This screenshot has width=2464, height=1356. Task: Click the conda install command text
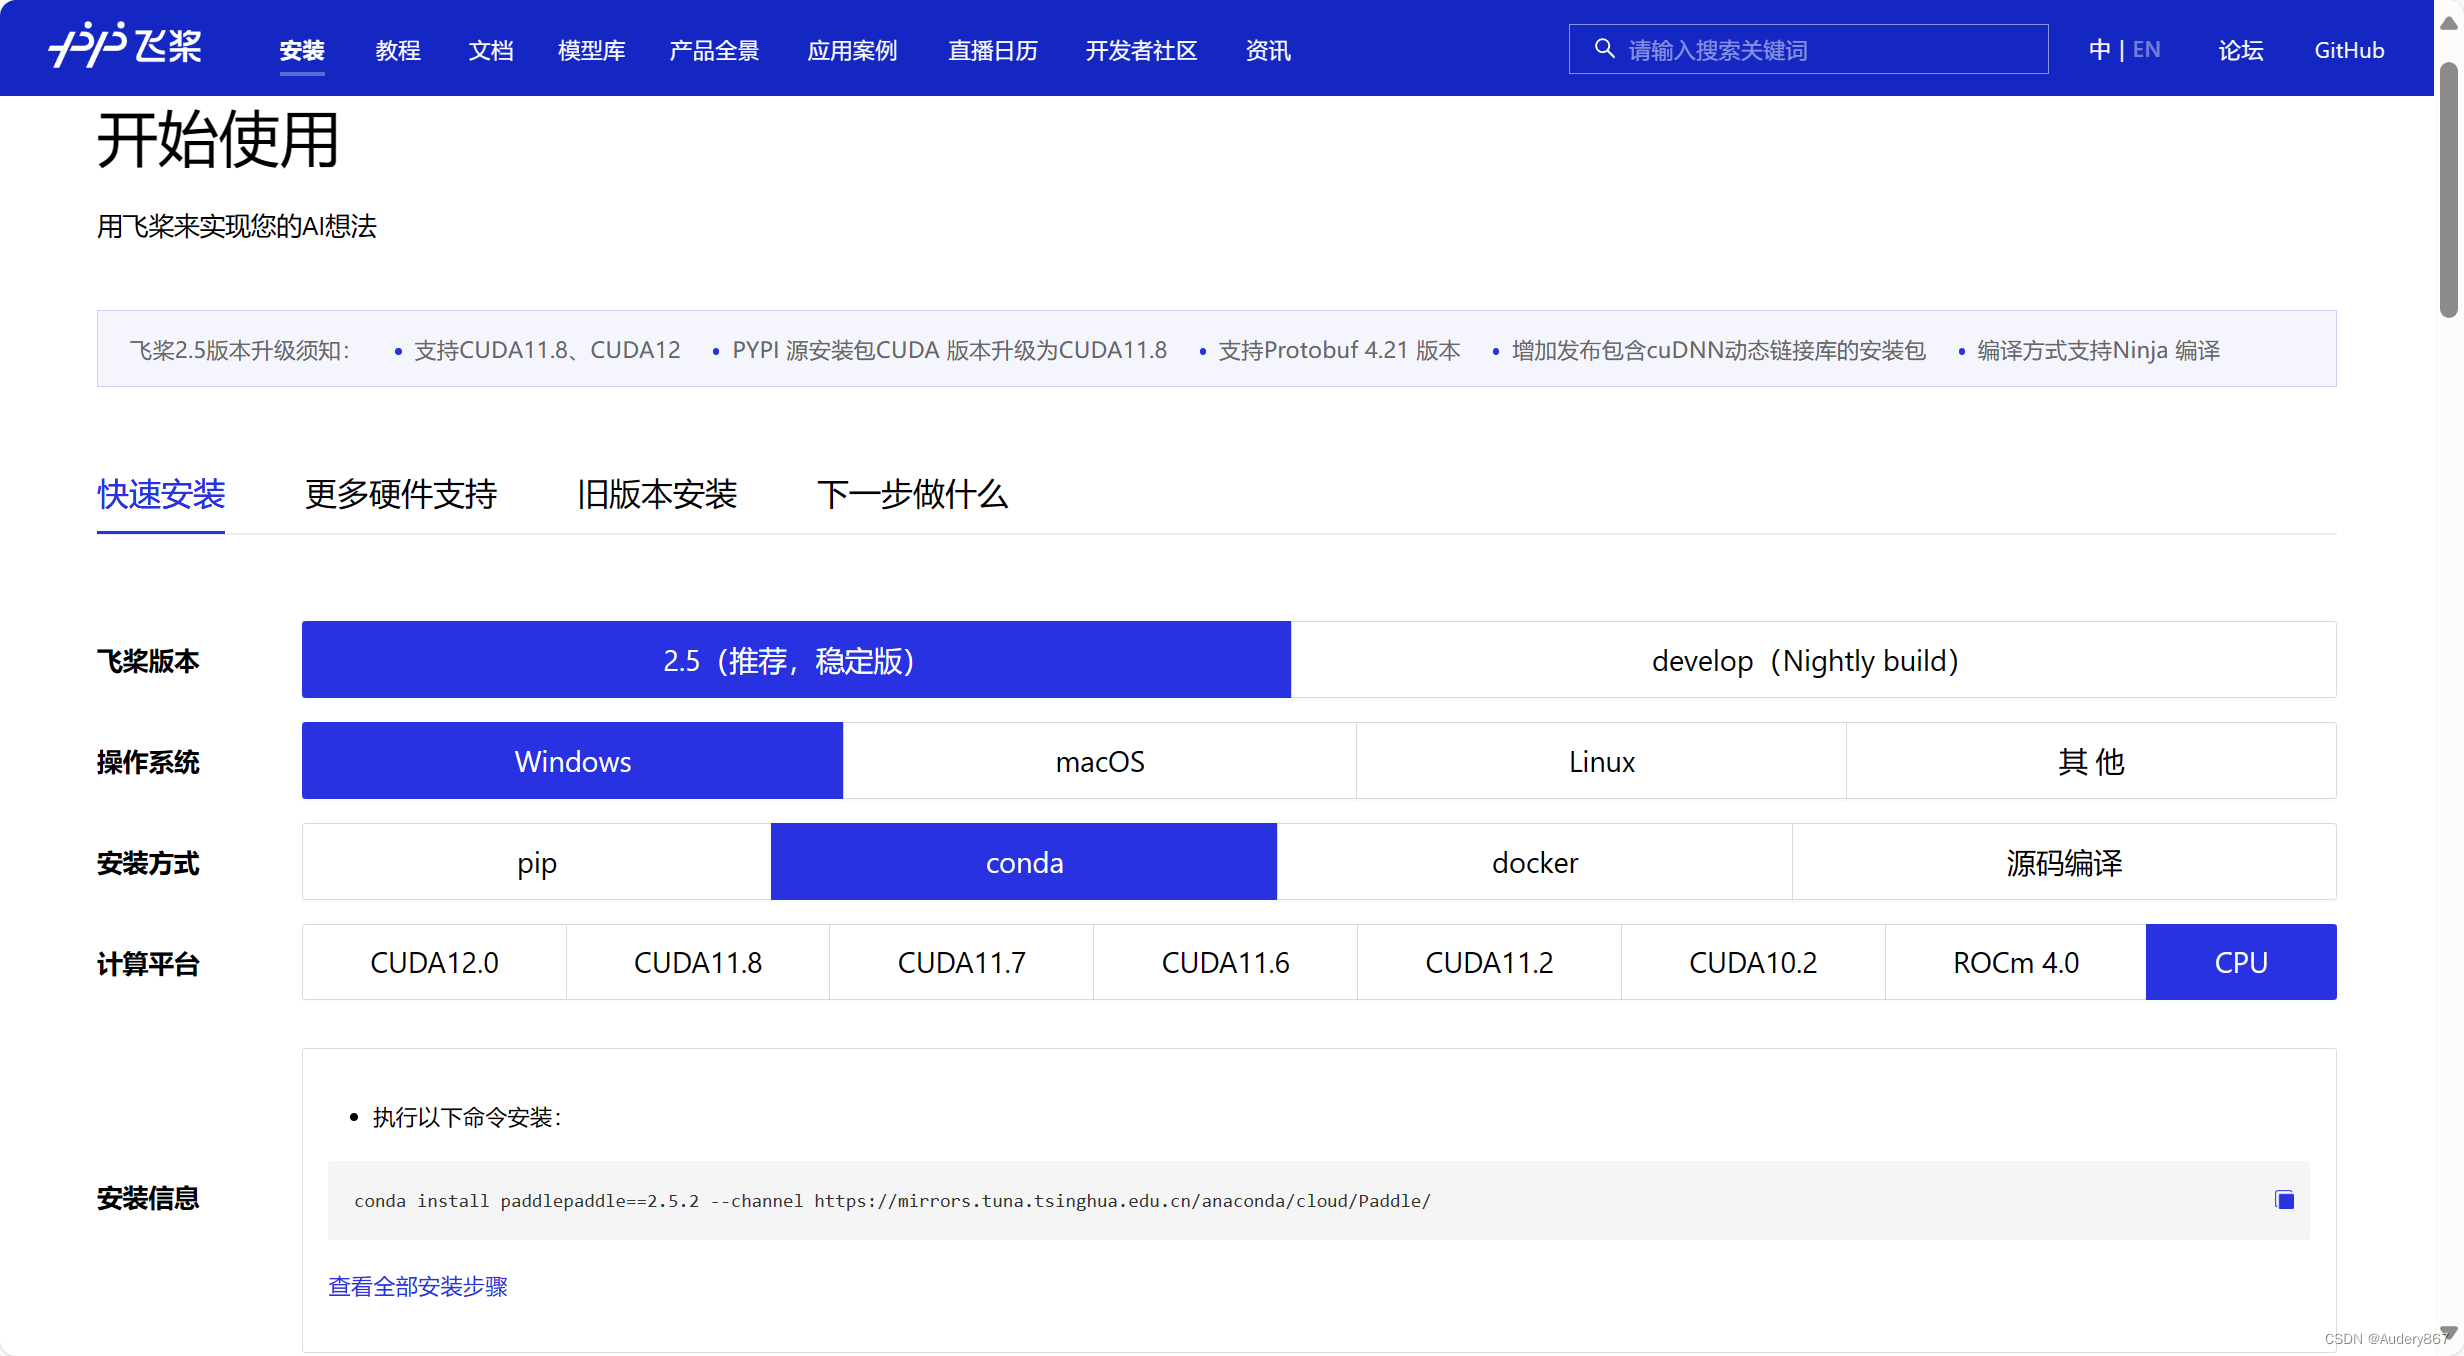892,1200
